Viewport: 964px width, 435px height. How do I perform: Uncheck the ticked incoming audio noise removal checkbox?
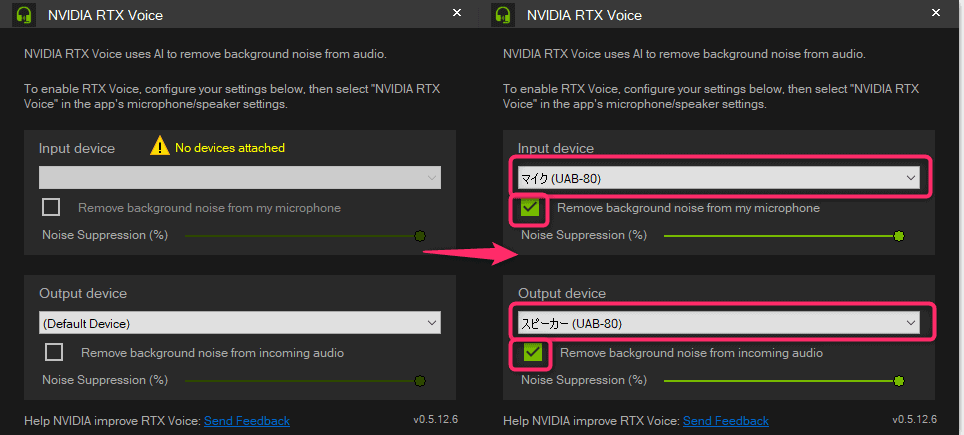click(533, 352)
